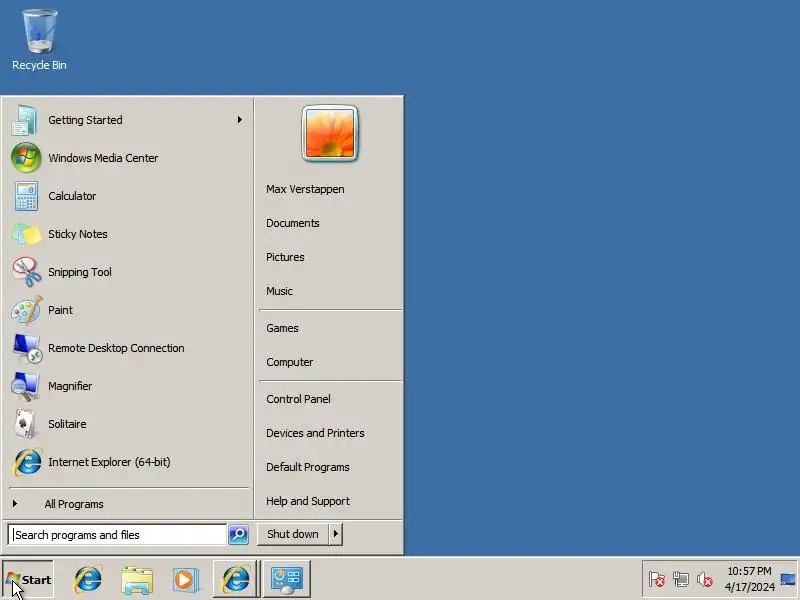Open Devices and Printers link

pyautogui.click(x=315, y=433)
